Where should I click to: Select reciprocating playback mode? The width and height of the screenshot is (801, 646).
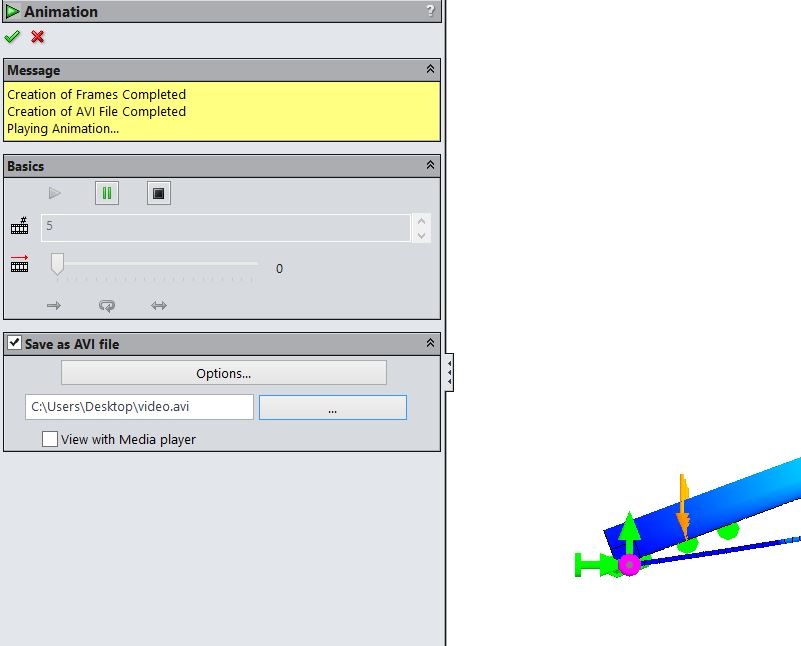pos(159,305)
